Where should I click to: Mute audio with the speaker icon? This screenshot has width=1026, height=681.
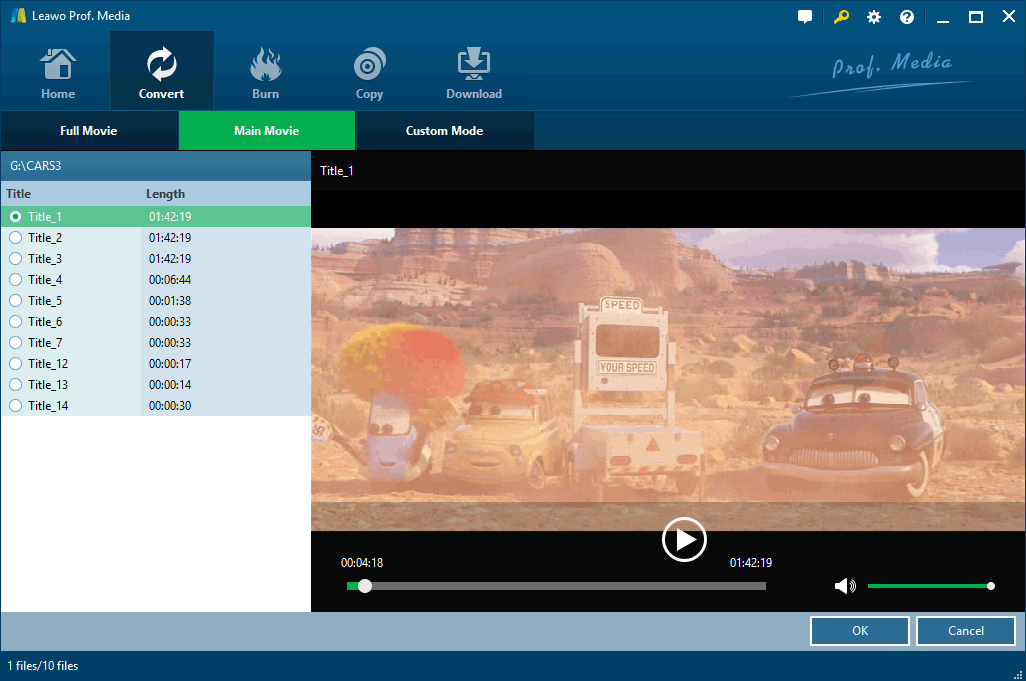[845, 585]
